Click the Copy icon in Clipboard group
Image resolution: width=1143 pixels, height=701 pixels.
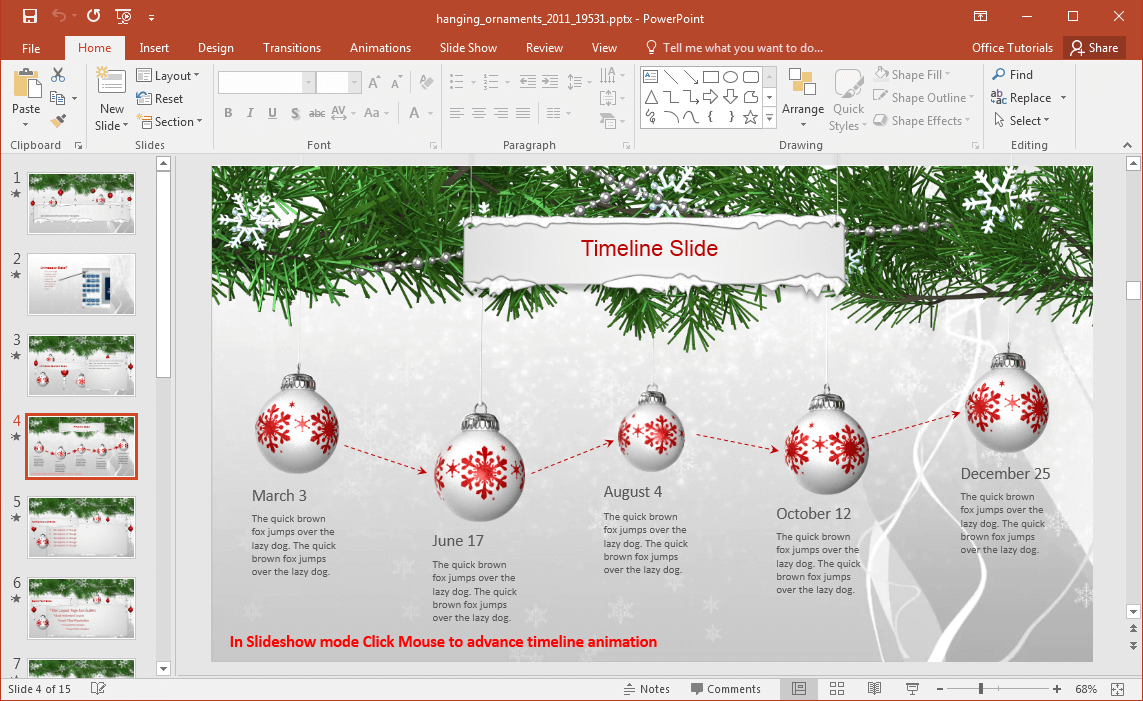click(x=58, y=98)
